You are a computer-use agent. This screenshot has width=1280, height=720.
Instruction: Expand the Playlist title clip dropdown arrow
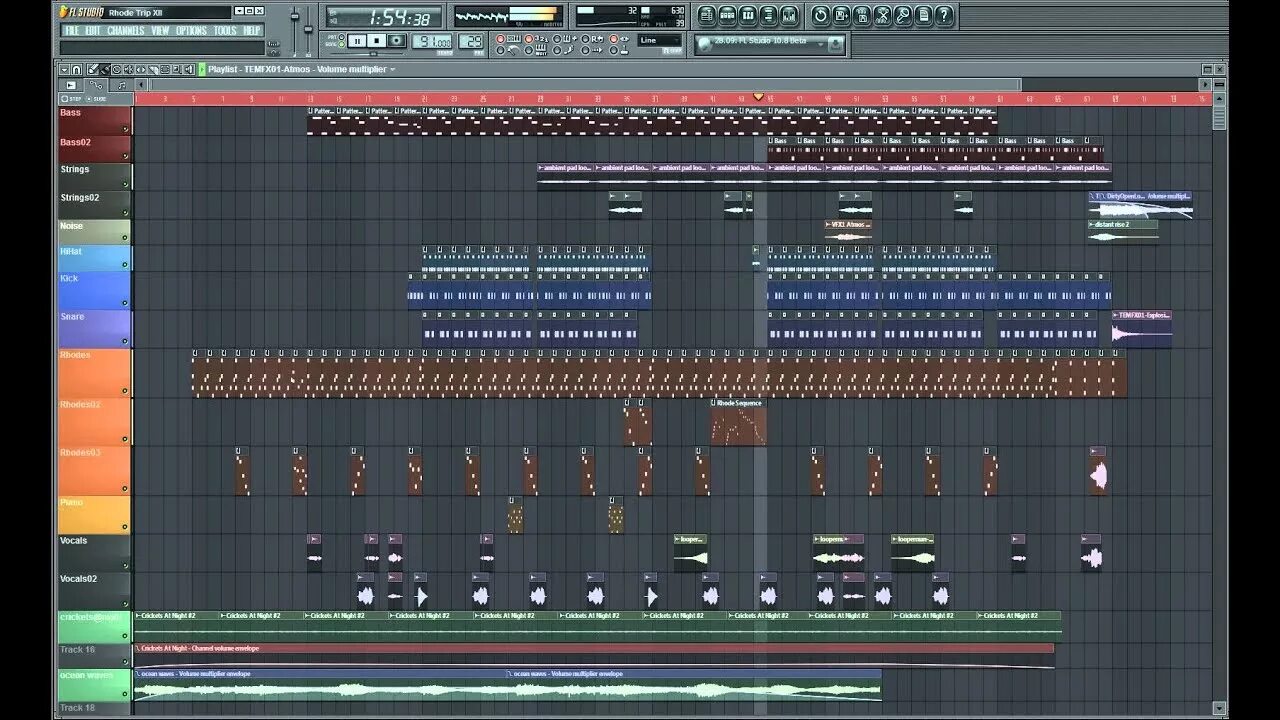(x=392, y=70)
